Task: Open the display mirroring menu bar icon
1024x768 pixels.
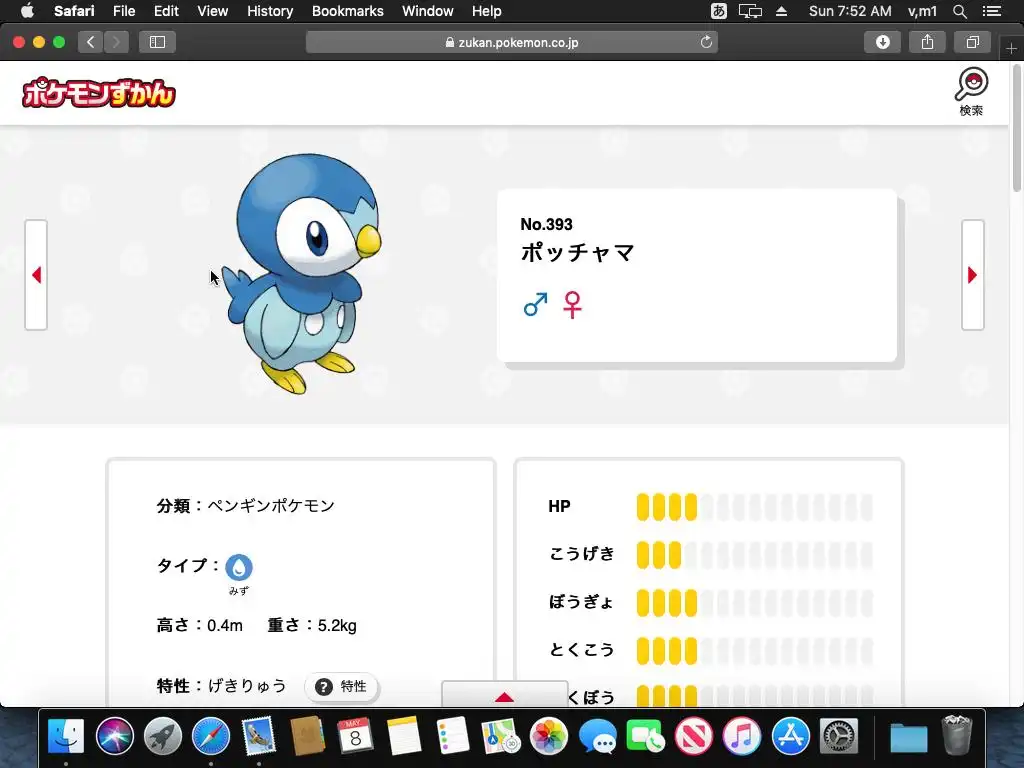Action: (x=750, y=11)
